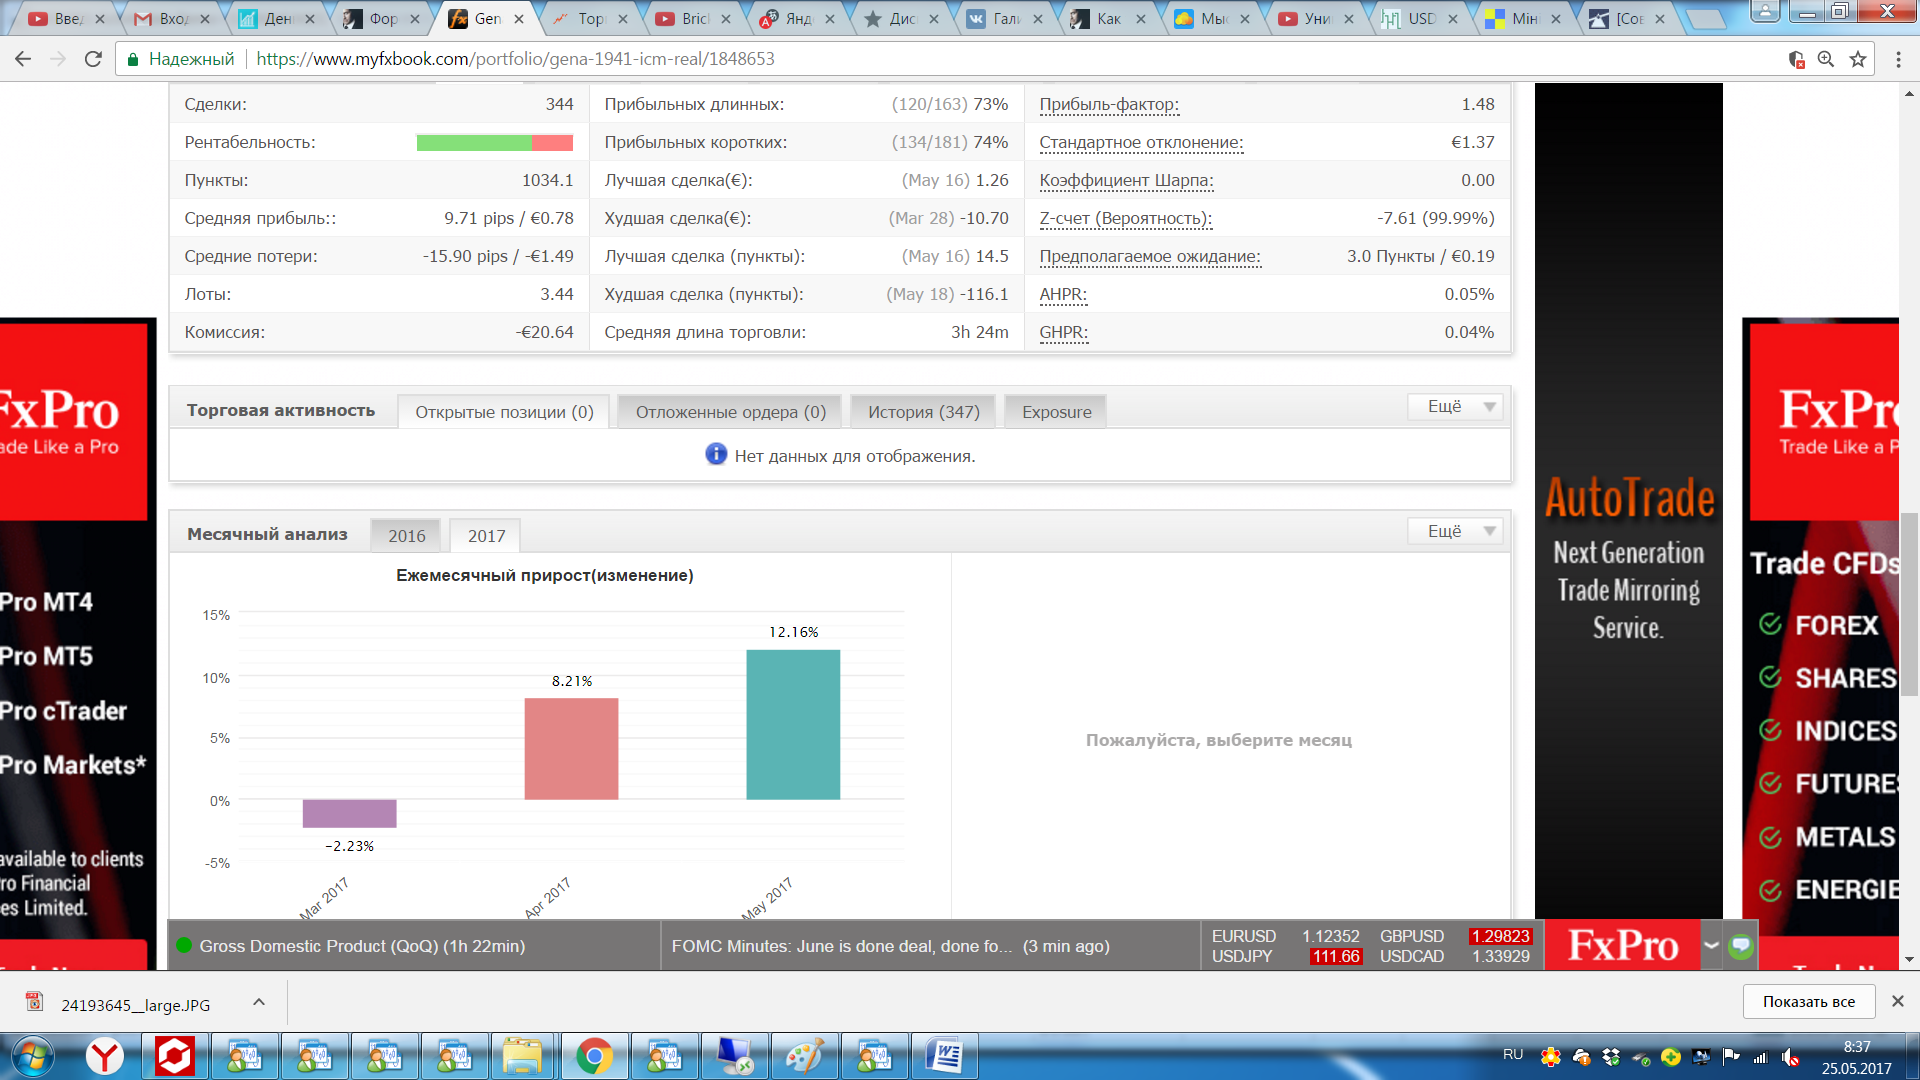Collapse the ticker bar with the chevron

[1712, 945]
